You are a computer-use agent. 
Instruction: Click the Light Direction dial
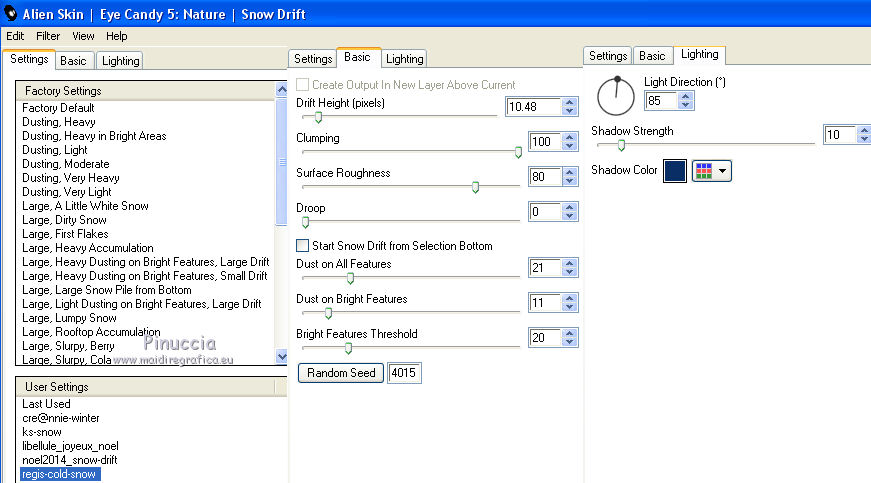click(x=615, y=96)
